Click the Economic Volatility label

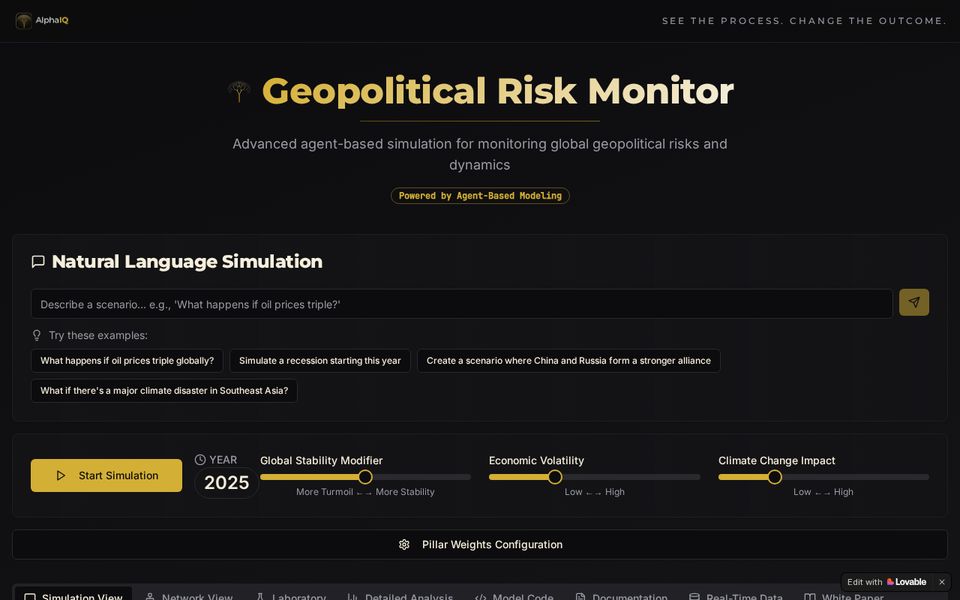click(536, 460)
